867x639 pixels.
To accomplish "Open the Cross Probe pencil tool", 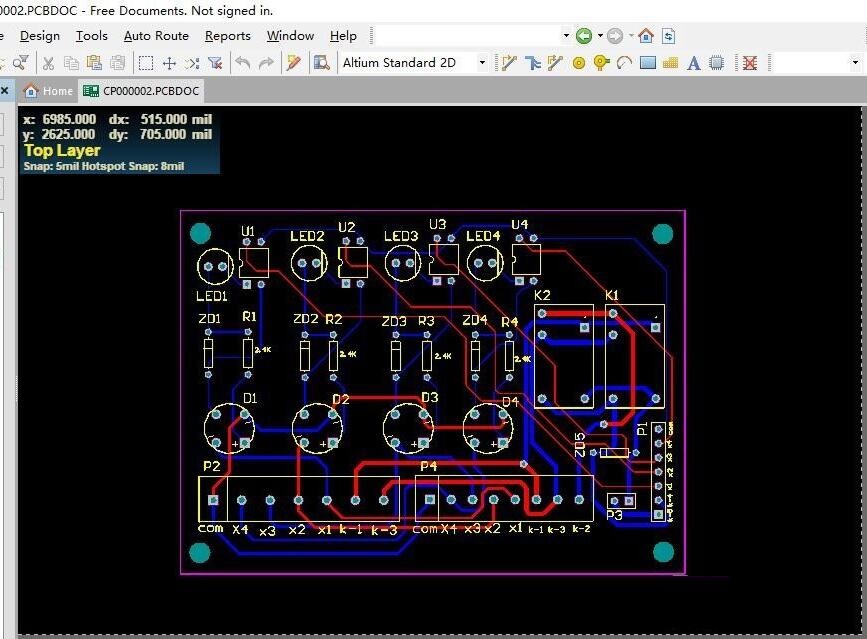I will [294, 63].
